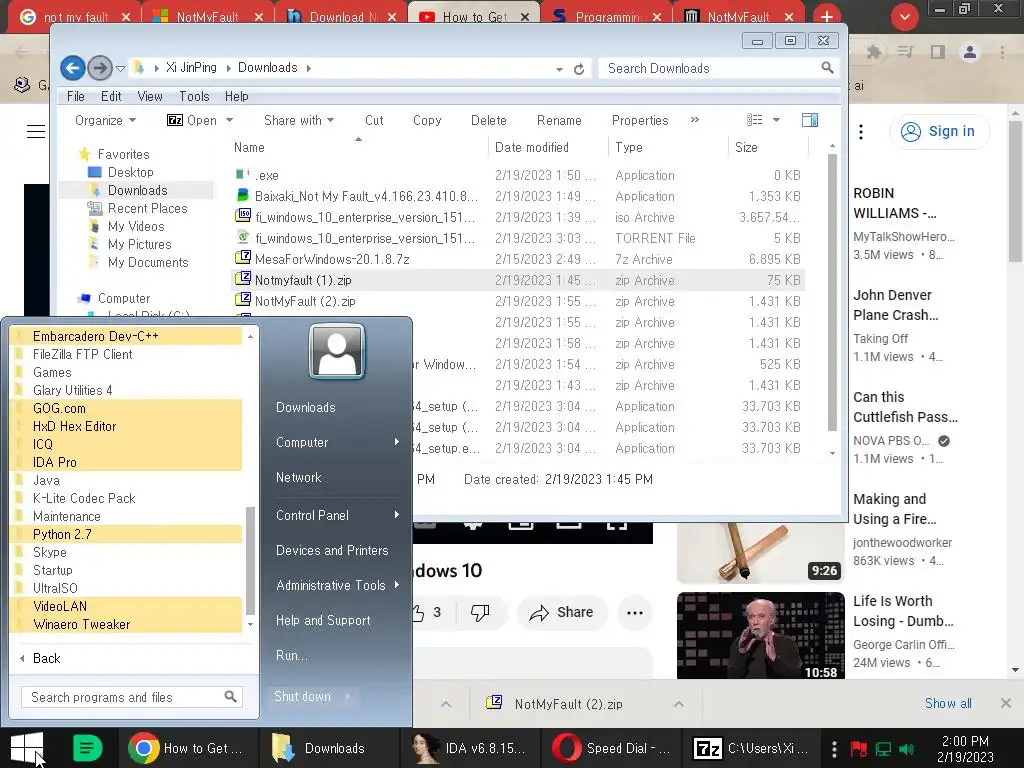Expand Computer submenu in Start menu
This screenshot has height=768, width=1024.
(x=396, y=442)
